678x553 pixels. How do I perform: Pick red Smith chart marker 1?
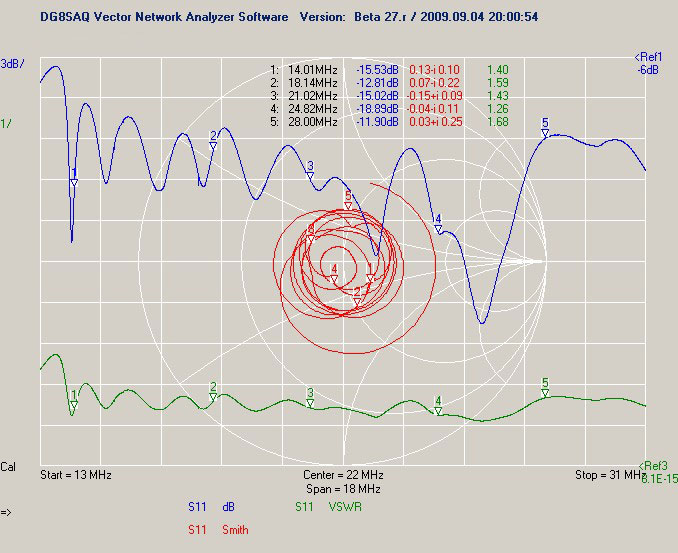[x=370, y=273]
